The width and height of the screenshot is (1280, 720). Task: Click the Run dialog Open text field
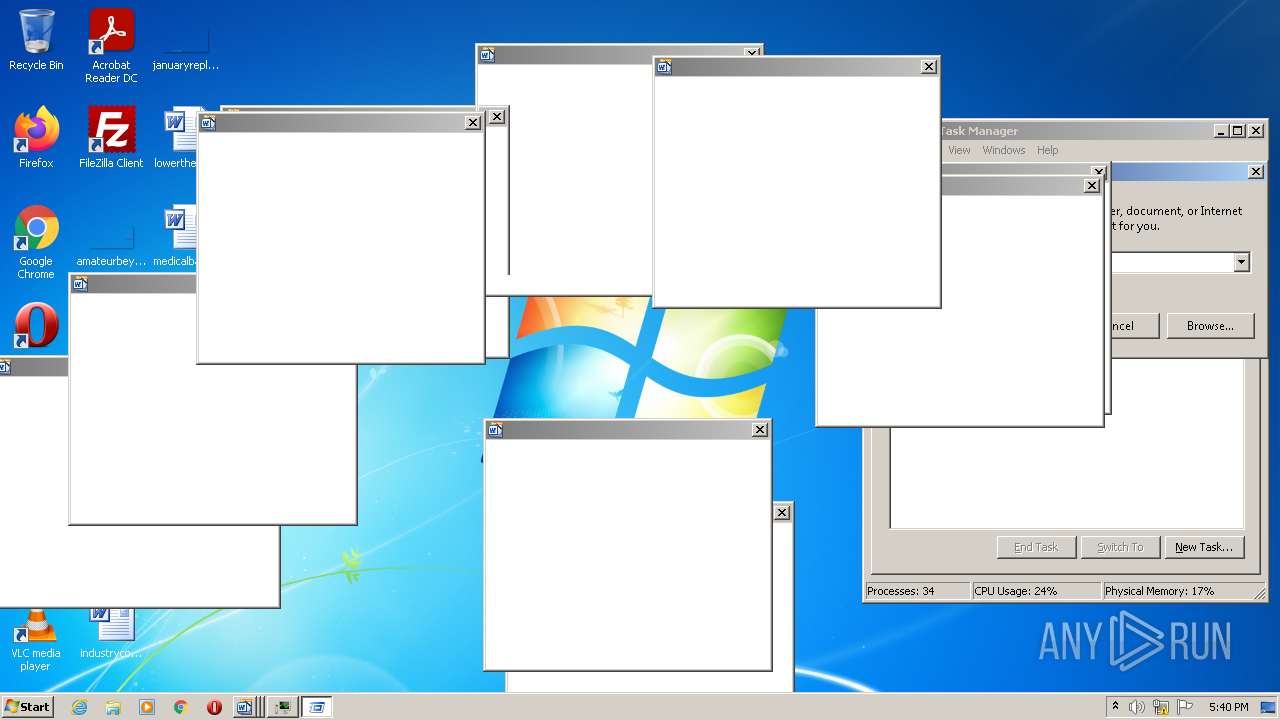tap(1171, 262)
